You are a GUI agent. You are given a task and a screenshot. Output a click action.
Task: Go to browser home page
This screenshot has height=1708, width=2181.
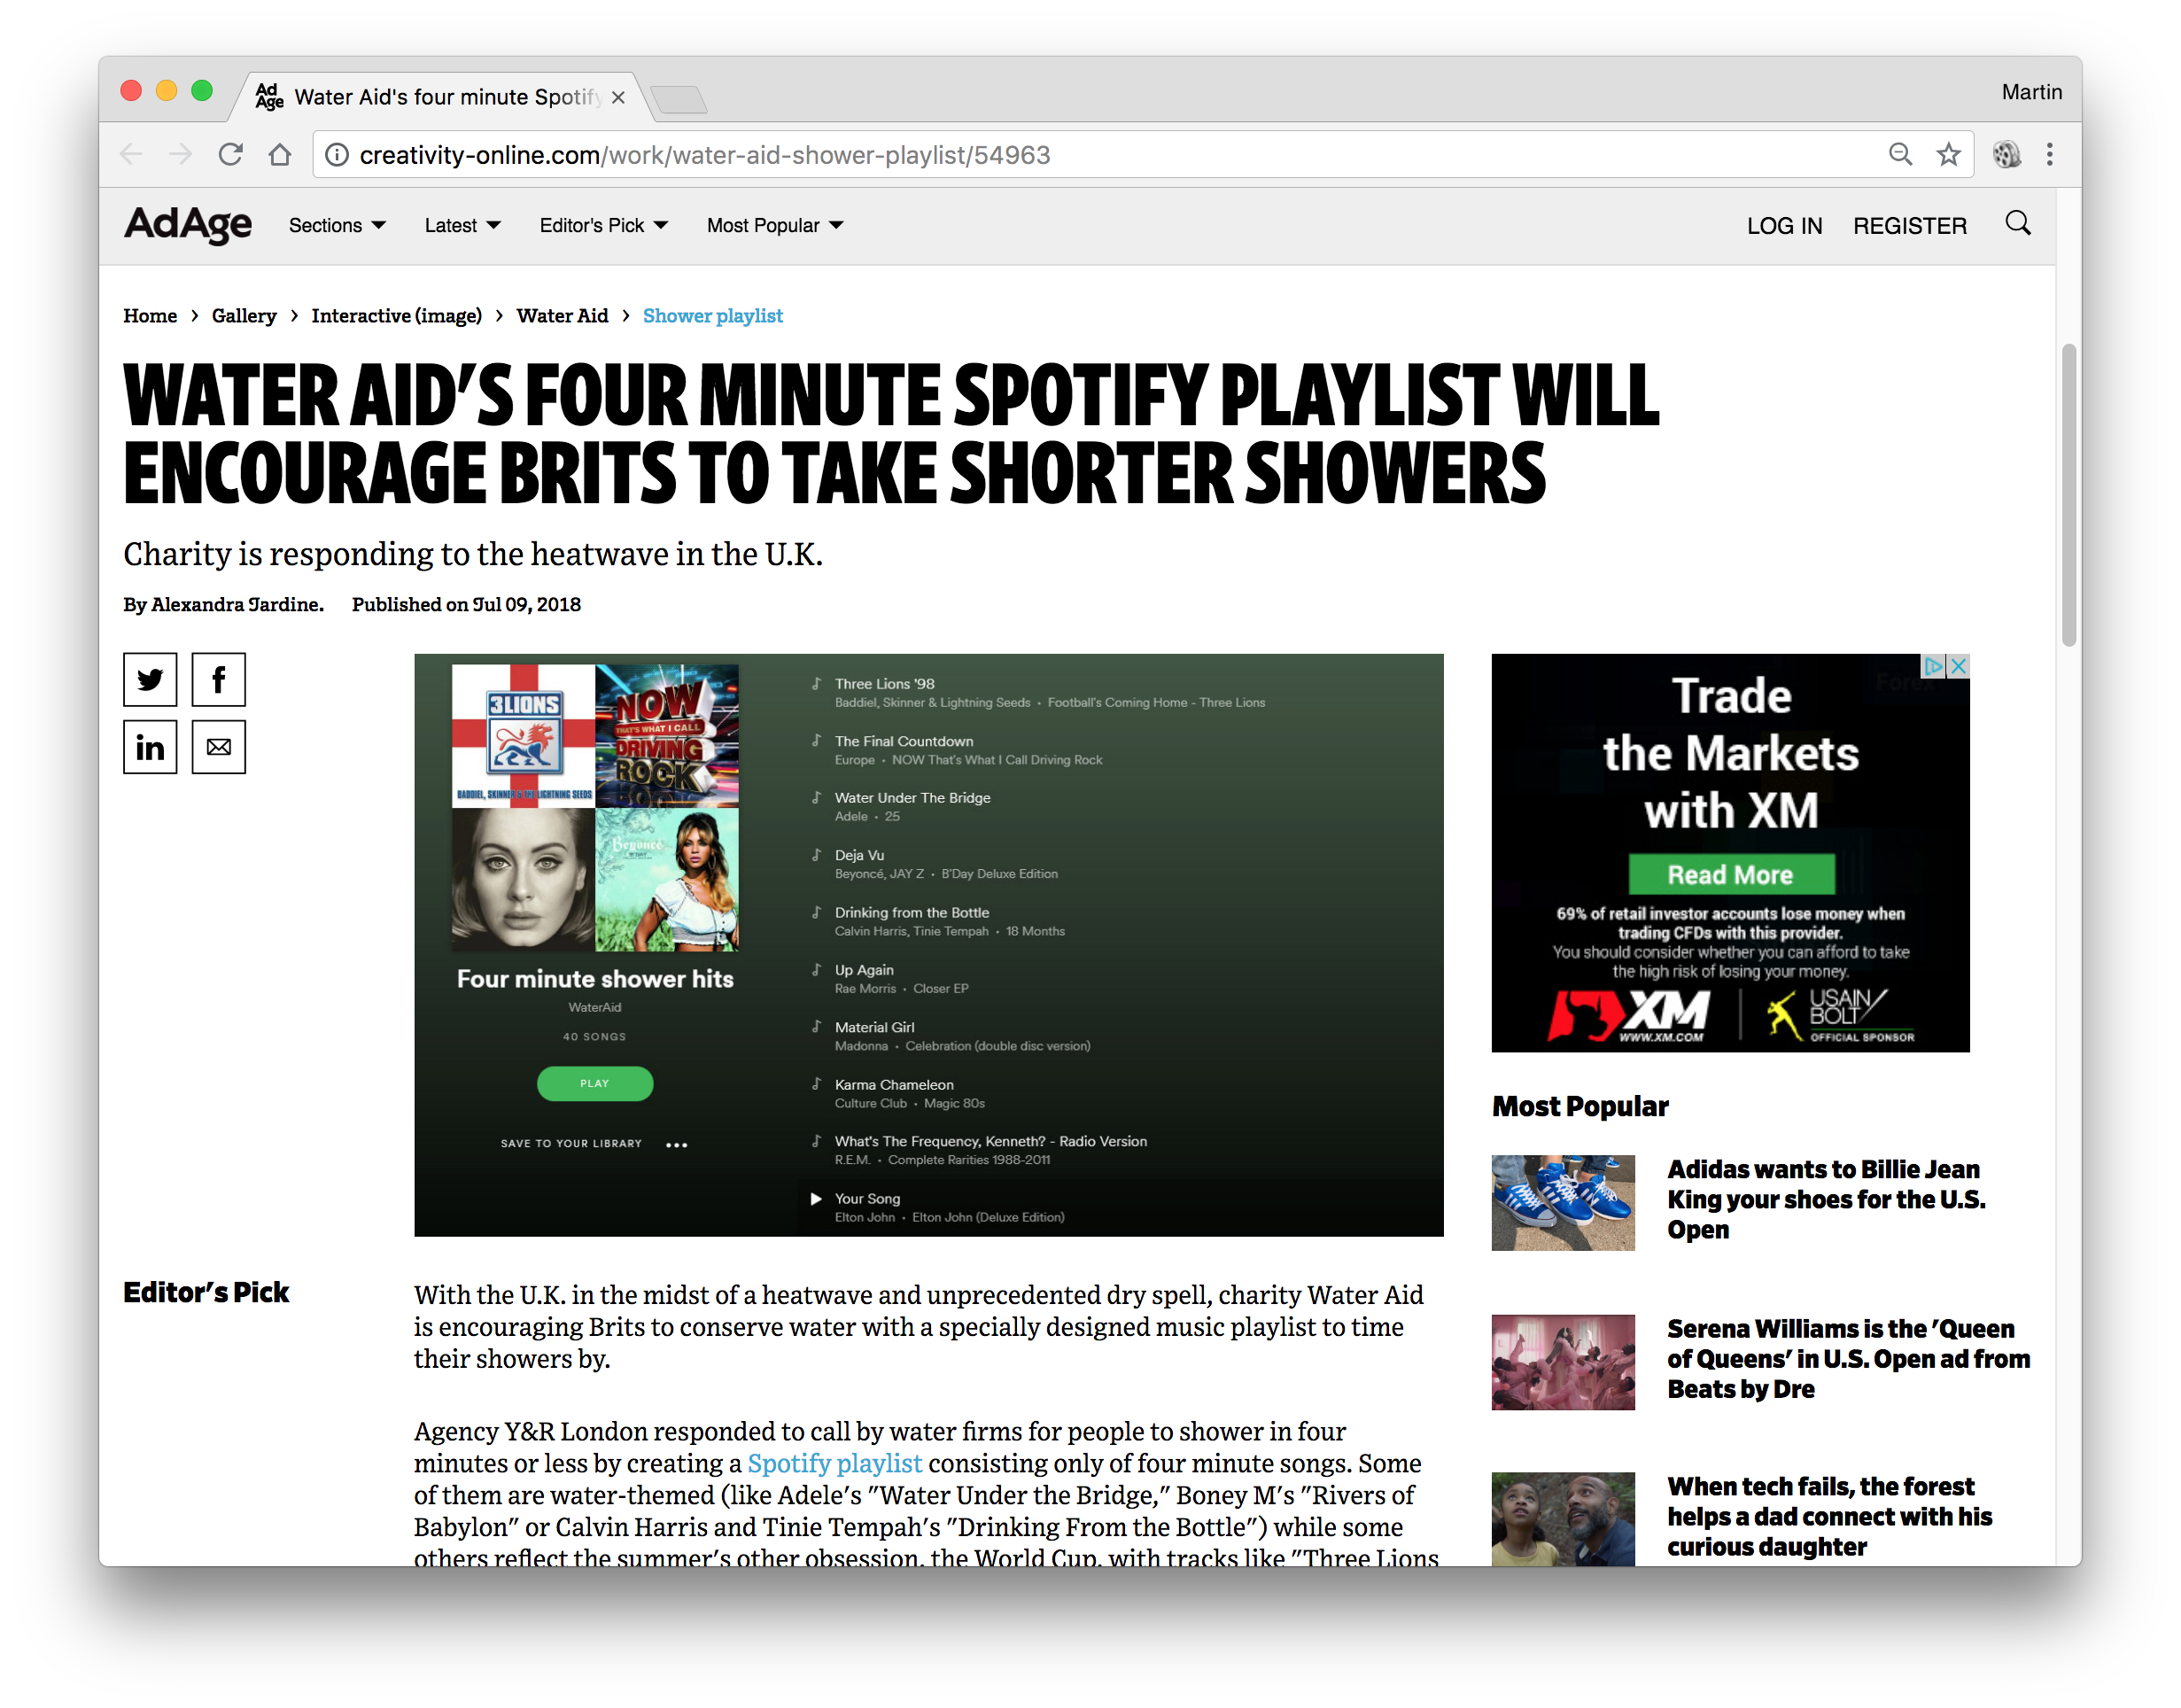280,155
